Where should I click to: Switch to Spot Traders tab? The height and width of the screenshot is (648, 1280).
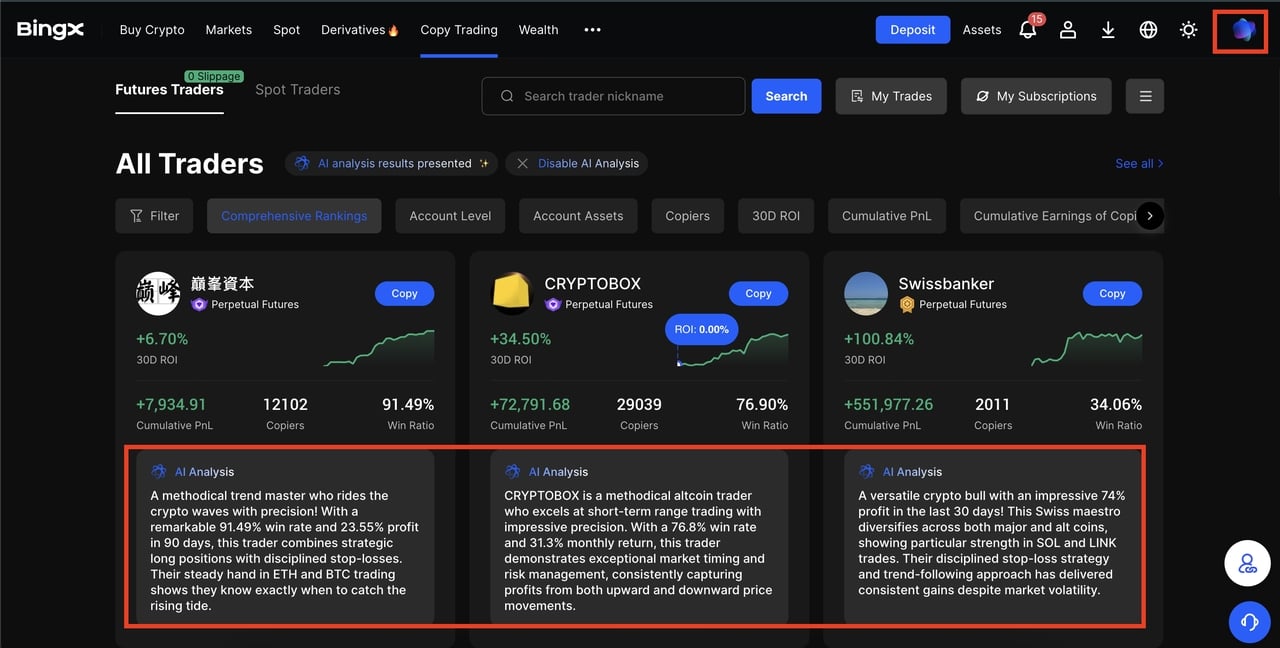pyautogui.click(x=298, y=90)
